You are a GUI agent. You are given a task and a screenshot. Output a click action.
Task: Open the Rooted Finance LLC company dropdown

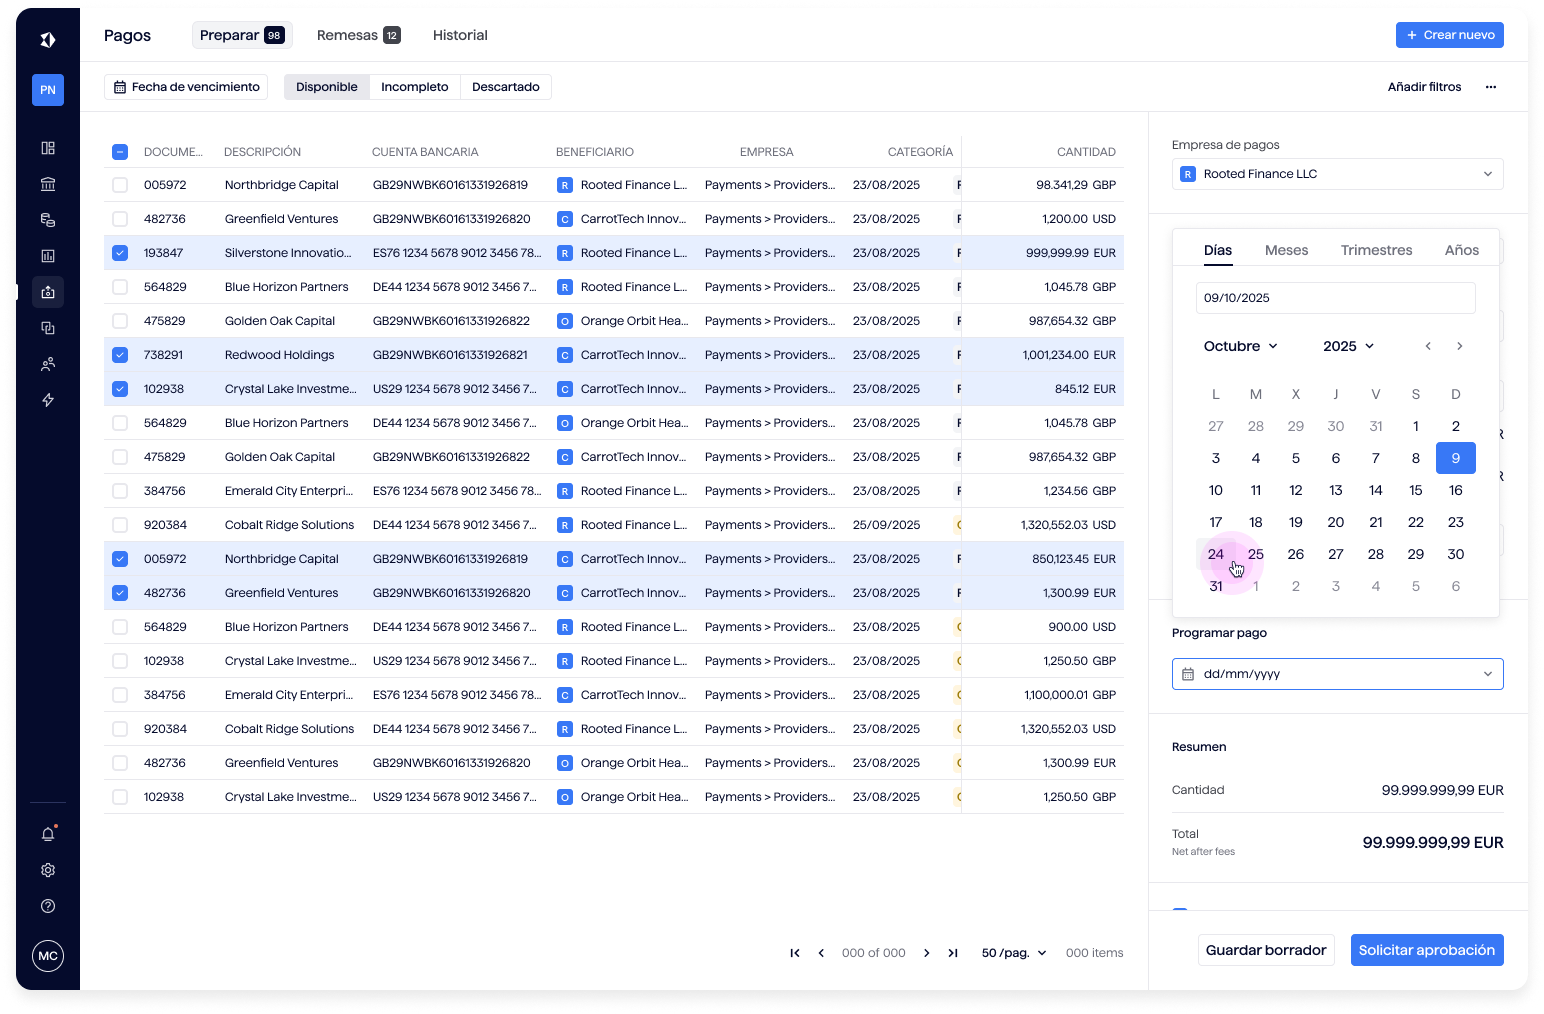click(x=1337, y=174)
